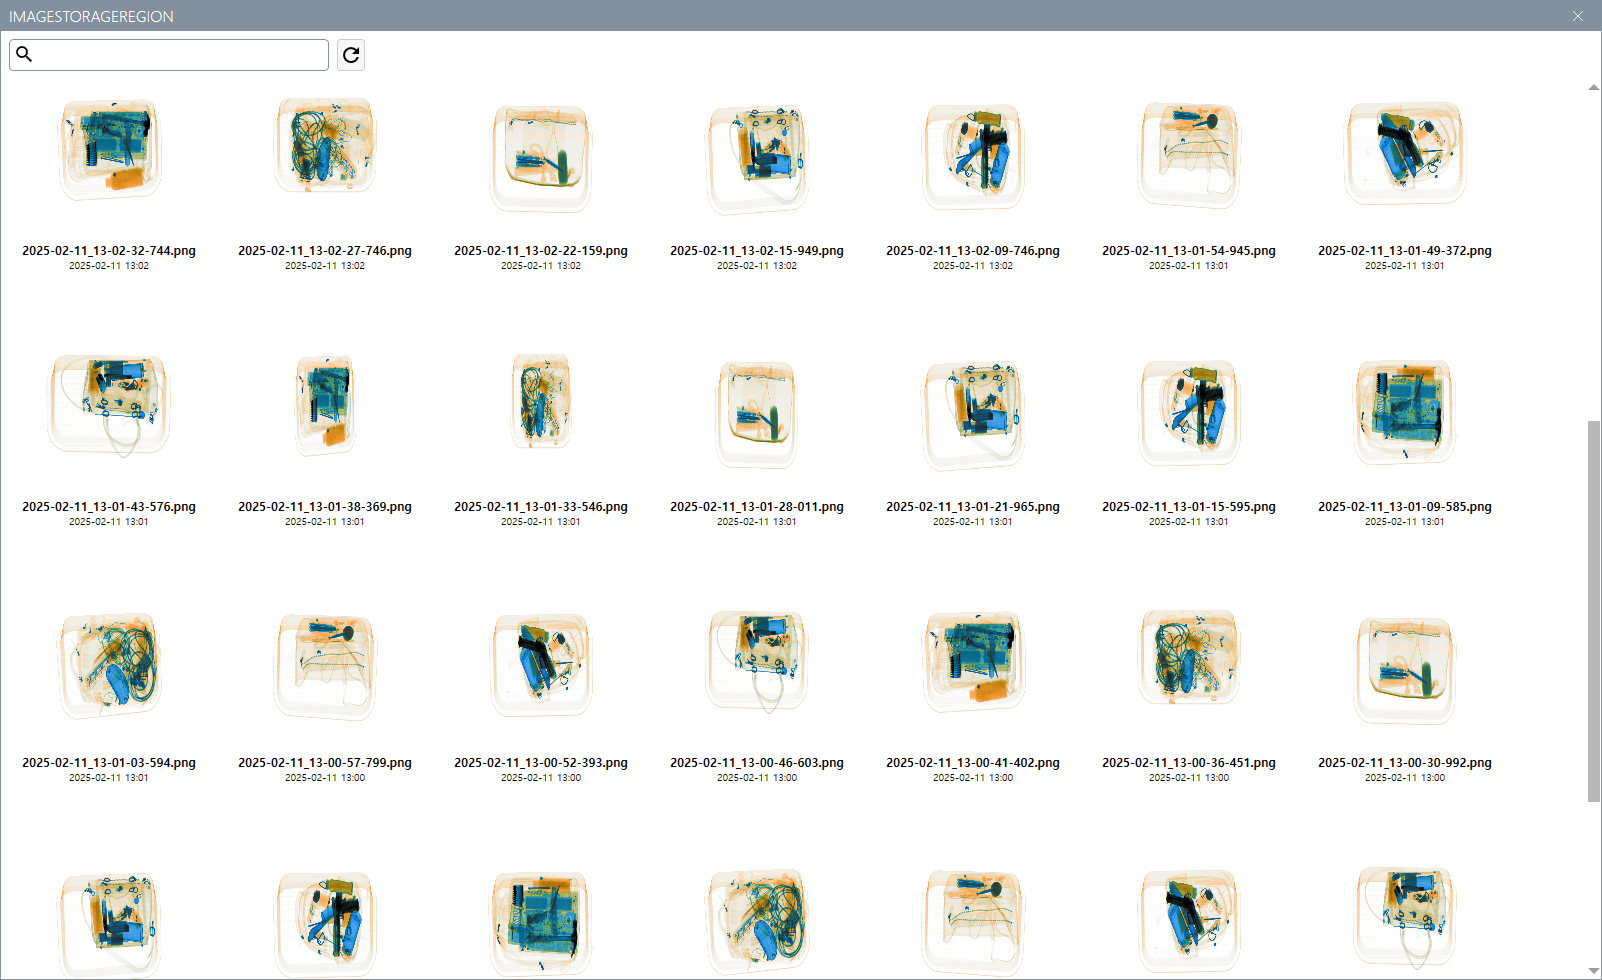The height and width of the screenshot is (980, 1602).
Task: Select scan image 2025-02-11_13-01-28-011.png
Action: pos(757,414)
